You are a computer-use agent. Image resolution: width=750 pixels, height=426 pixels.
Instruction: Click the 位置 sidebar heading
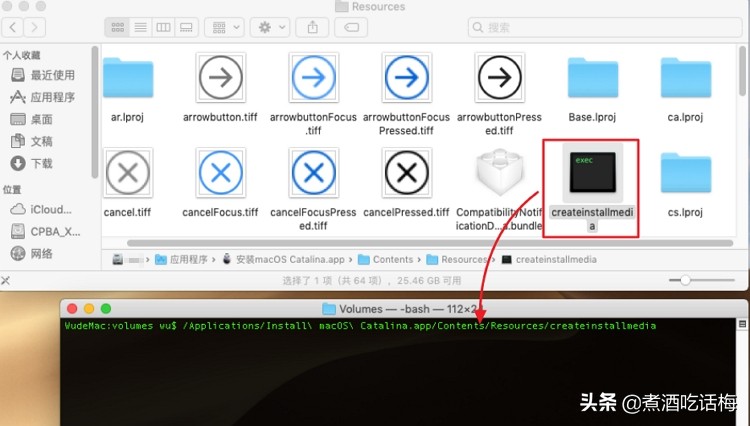(x=12, y=190)
